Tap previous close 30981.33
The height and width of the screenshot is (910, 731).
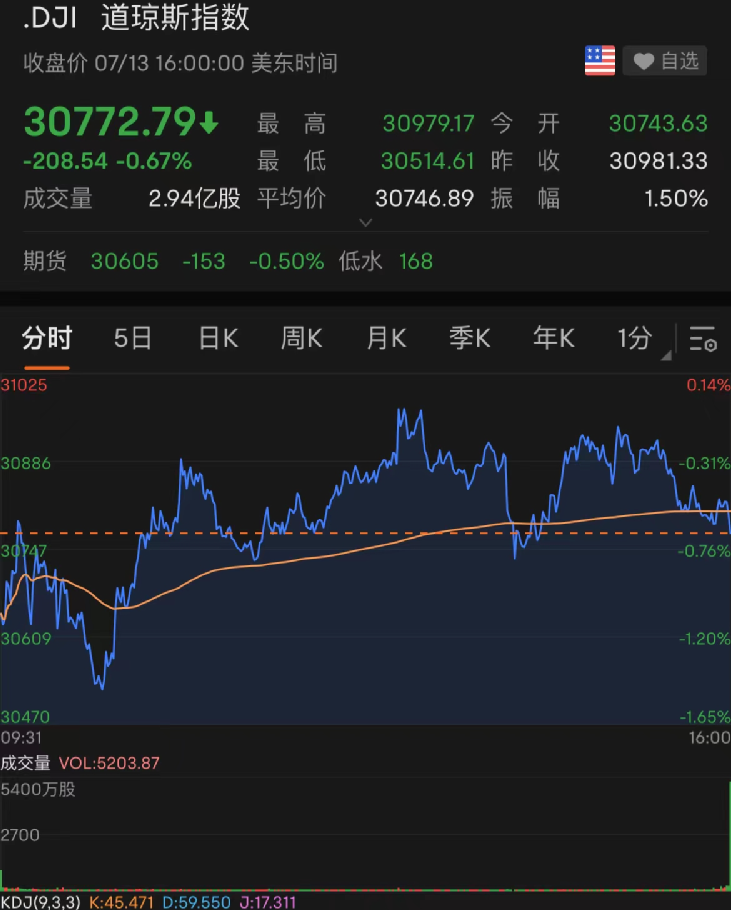[658, 161]
